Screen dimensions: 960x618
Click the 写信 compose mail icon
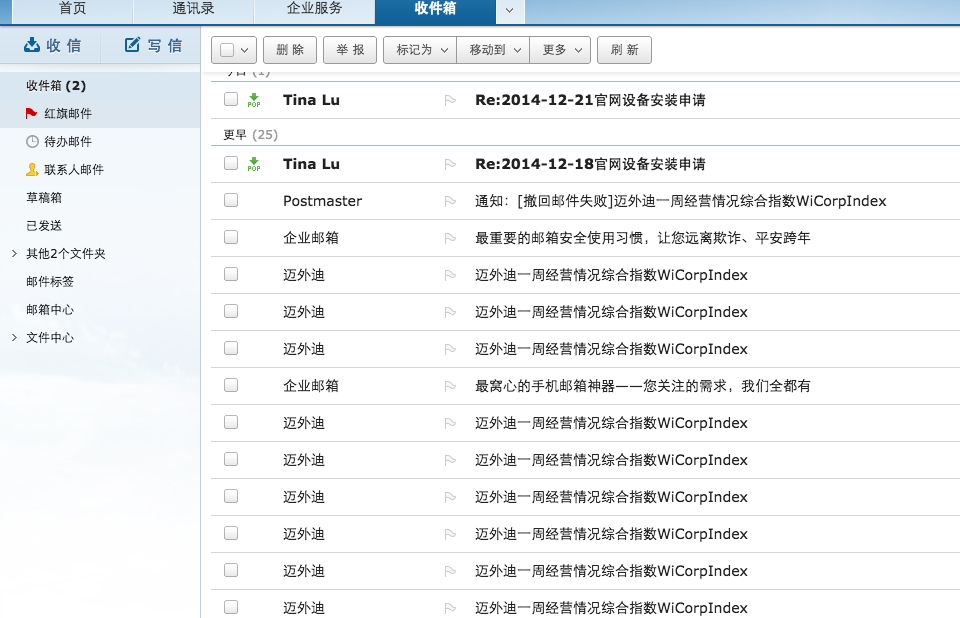point(132,45)
